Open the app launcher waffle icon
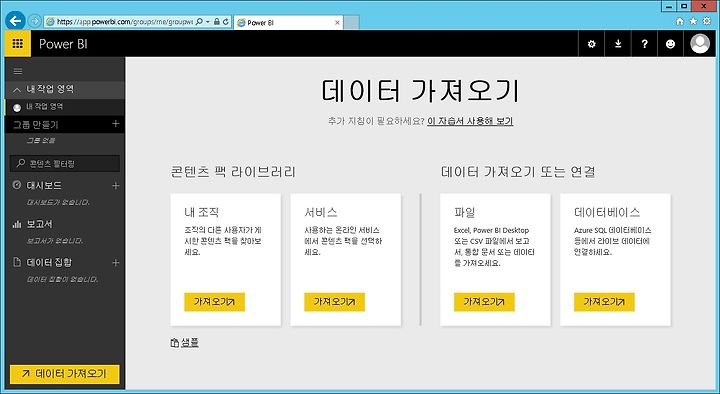The image size is (720, 394). tap(17, 44)
